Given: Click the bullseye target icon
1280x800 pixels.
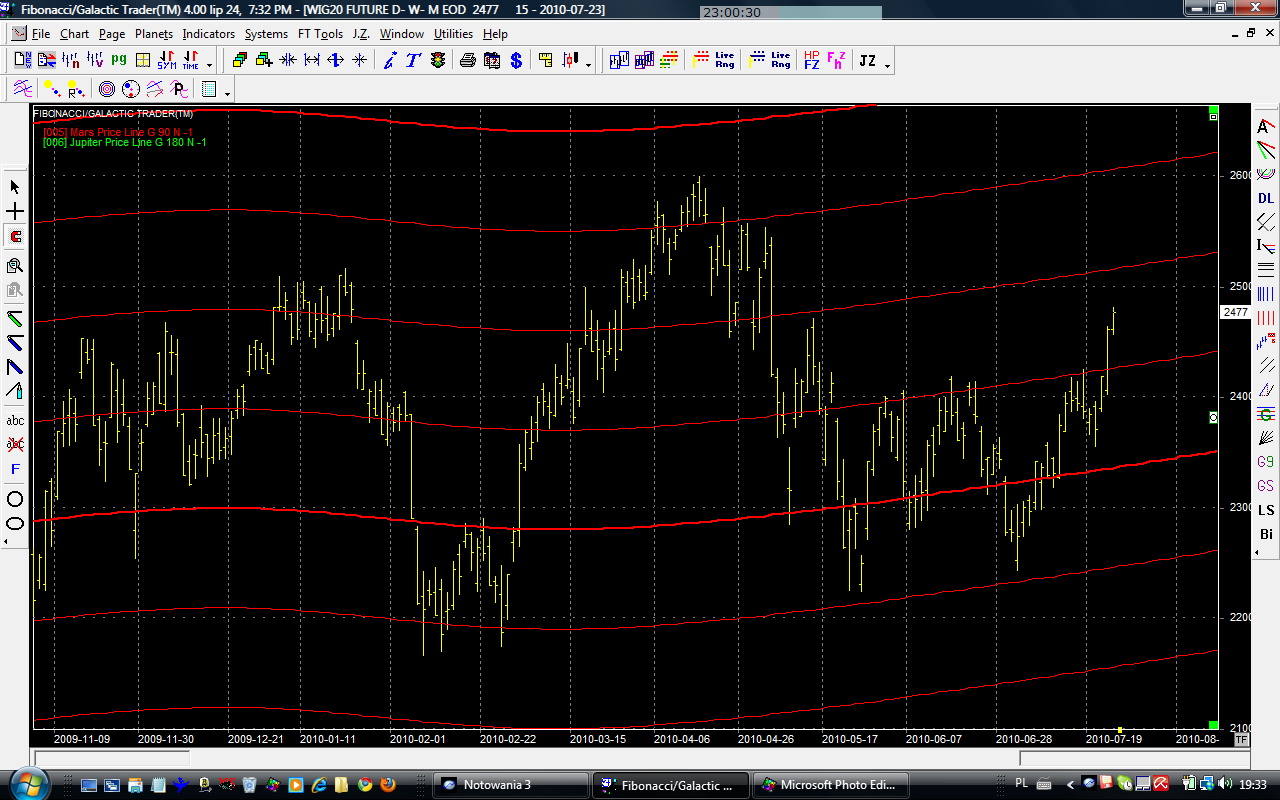Looking at the screenshot, I should tap(106, 89).
